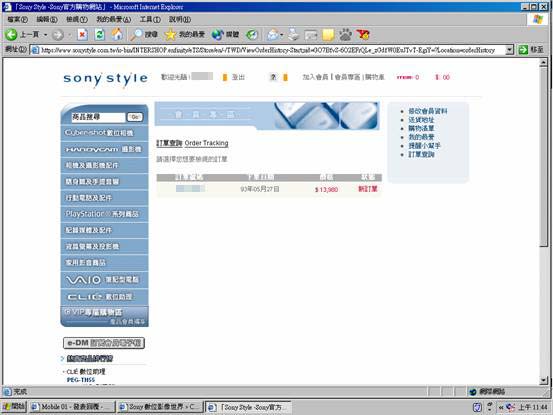Switch to the Sony digital imaging taskbar window
The width and height of the screenshot is (553, 415).
tap(160, 407)
